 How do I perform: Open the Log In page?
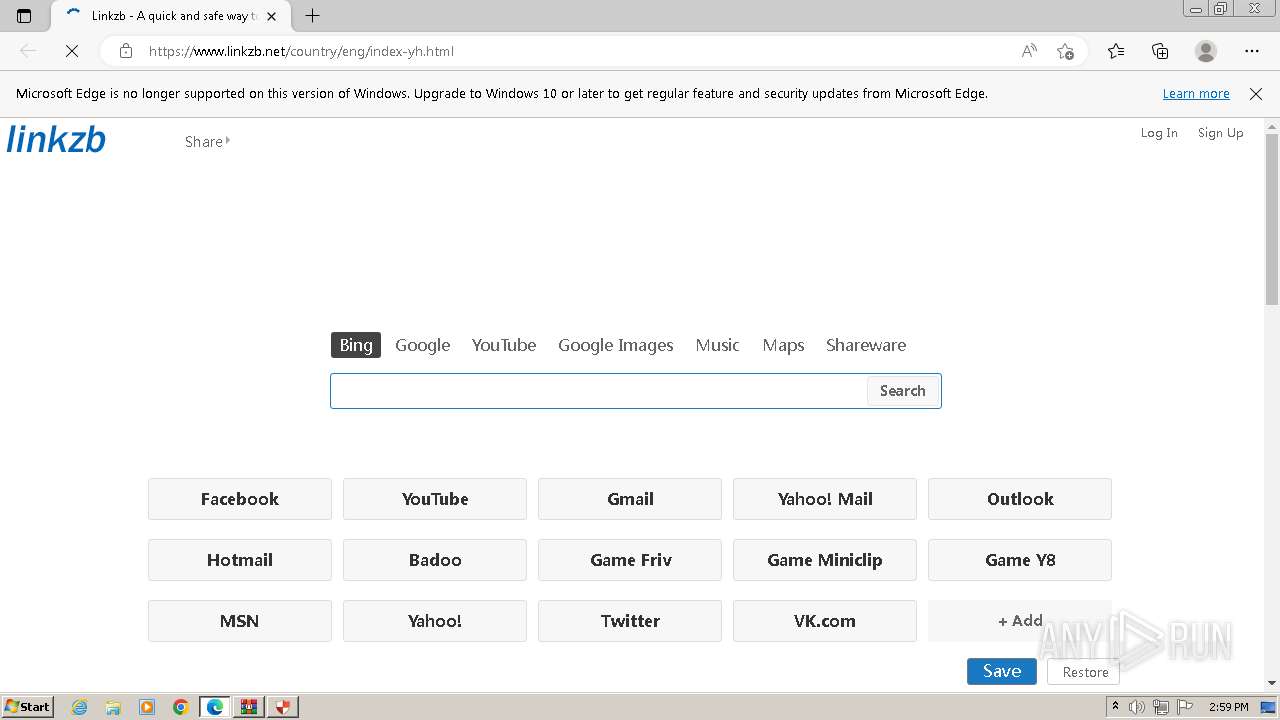pos(1159,133)
